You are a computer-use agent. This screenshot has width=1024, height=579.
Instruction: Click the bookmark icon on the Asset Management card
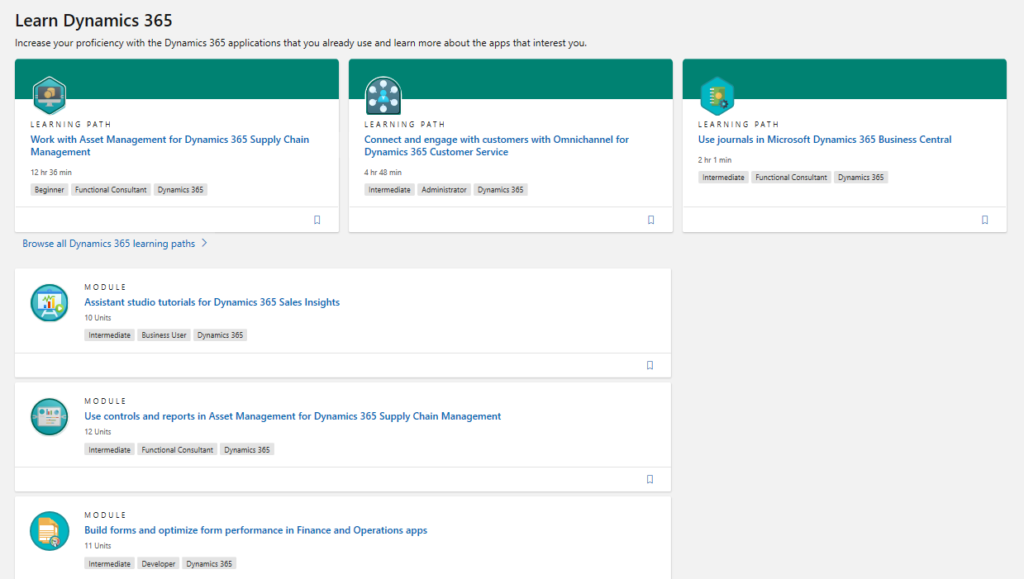click(x=317, y=219)
